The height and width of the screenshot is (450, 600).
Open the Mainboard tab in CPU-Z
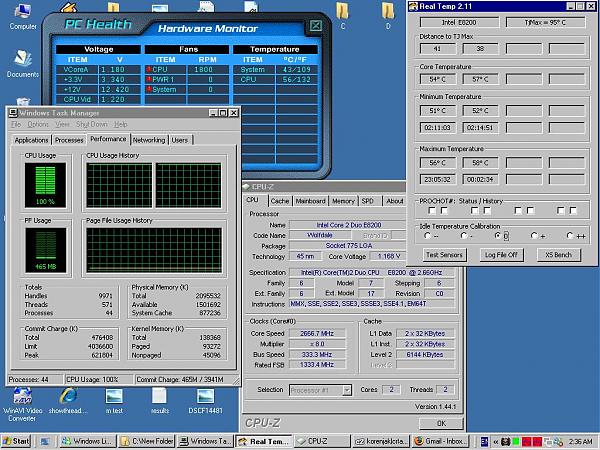(310, 201)
